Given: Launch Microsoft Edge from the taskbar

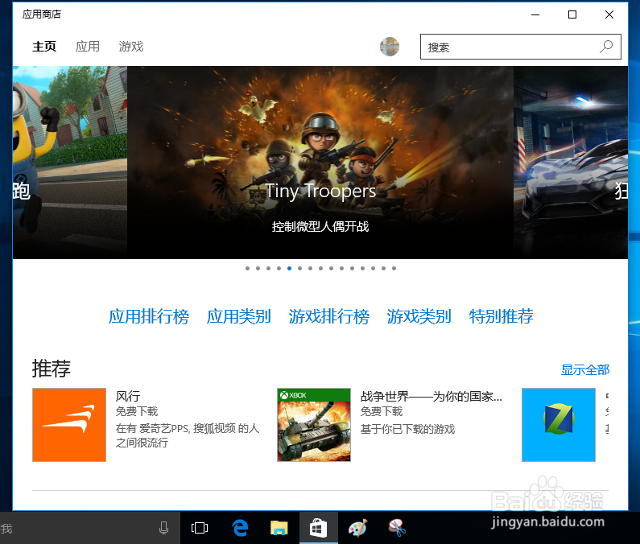Looking at the screenshot, I should tap(240, 528).
